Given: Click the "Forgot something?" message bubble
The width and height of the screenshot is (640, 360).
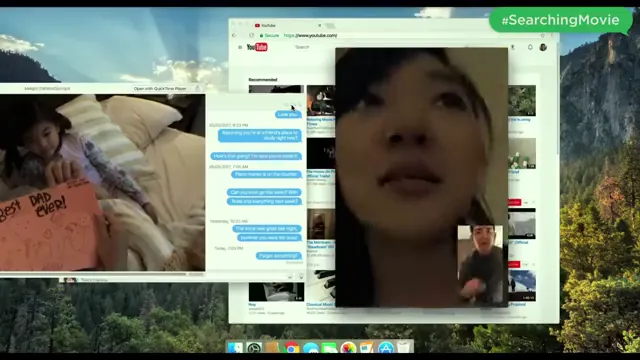Looking at the screenshot, I should (x=279, y=256).
